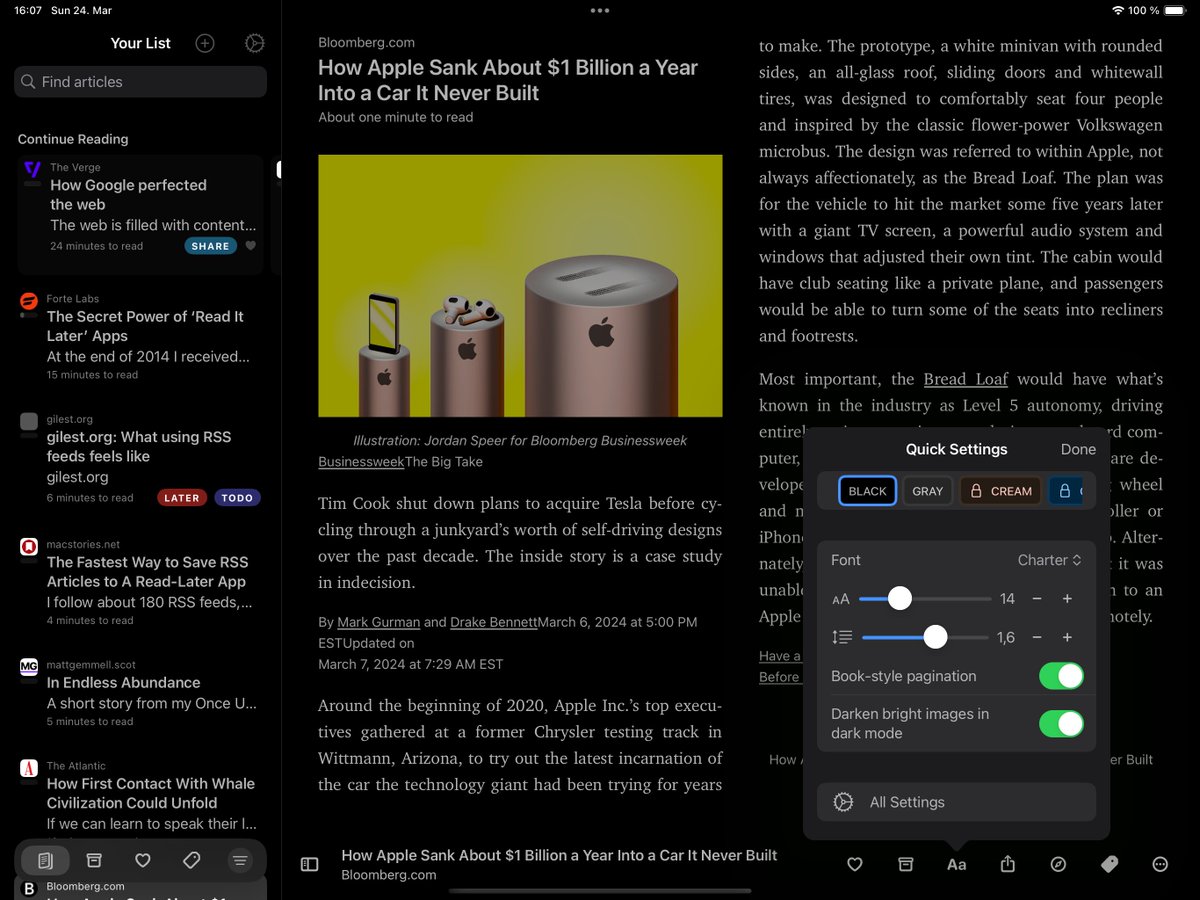This screenshot has width=1200, height=900.
Task: Tap The Verge source icon
Action: (x=32, y=170)
